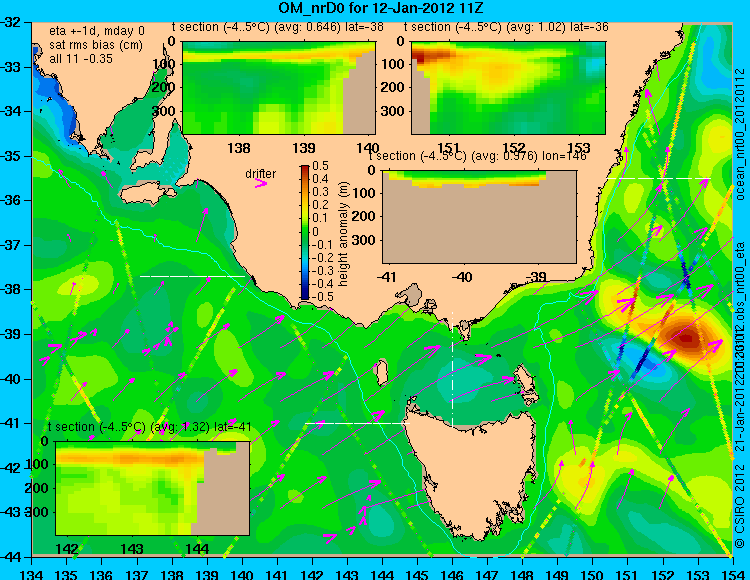Click the 'height anomaly (m)' colorbar label
750x580 pixels.
pos(343,234)
